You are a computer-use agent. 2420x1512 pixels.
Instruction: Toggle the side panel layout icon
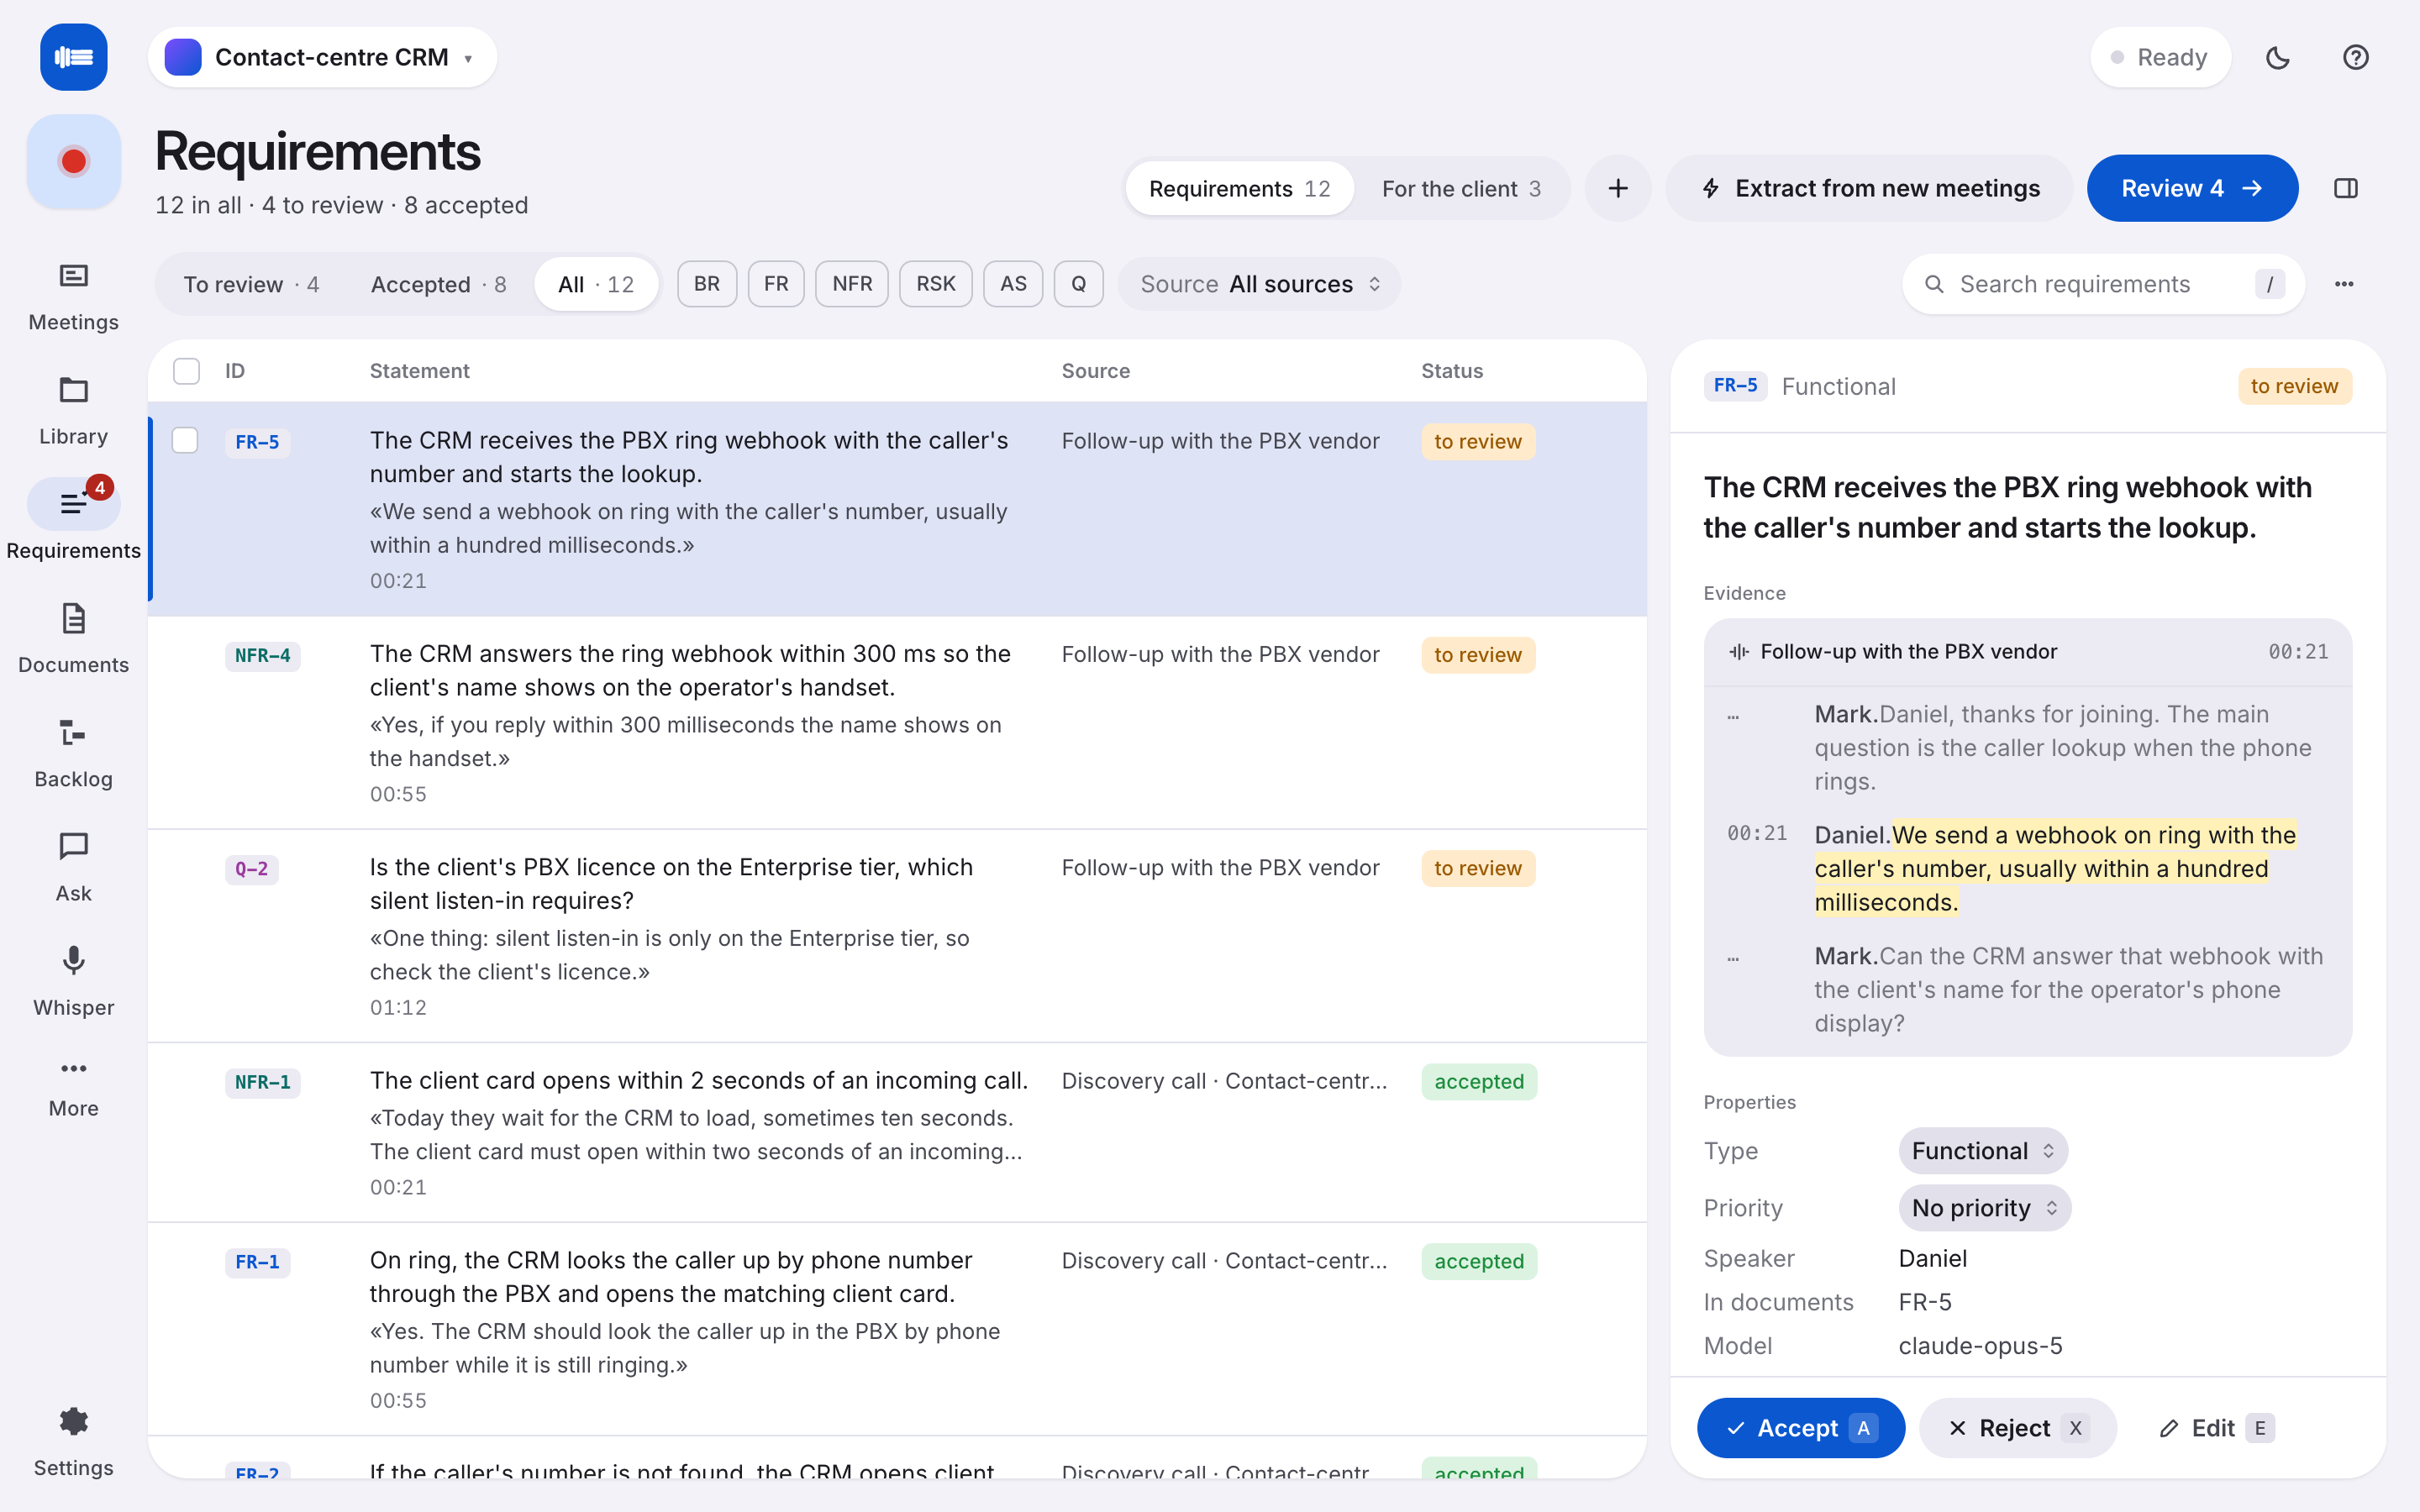[x=2346, y=188]
